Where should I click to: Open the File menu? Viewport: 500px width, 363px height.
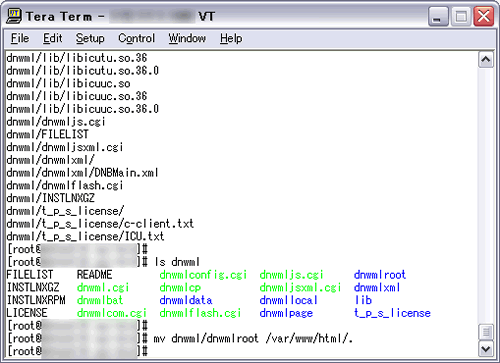(20, 38)
